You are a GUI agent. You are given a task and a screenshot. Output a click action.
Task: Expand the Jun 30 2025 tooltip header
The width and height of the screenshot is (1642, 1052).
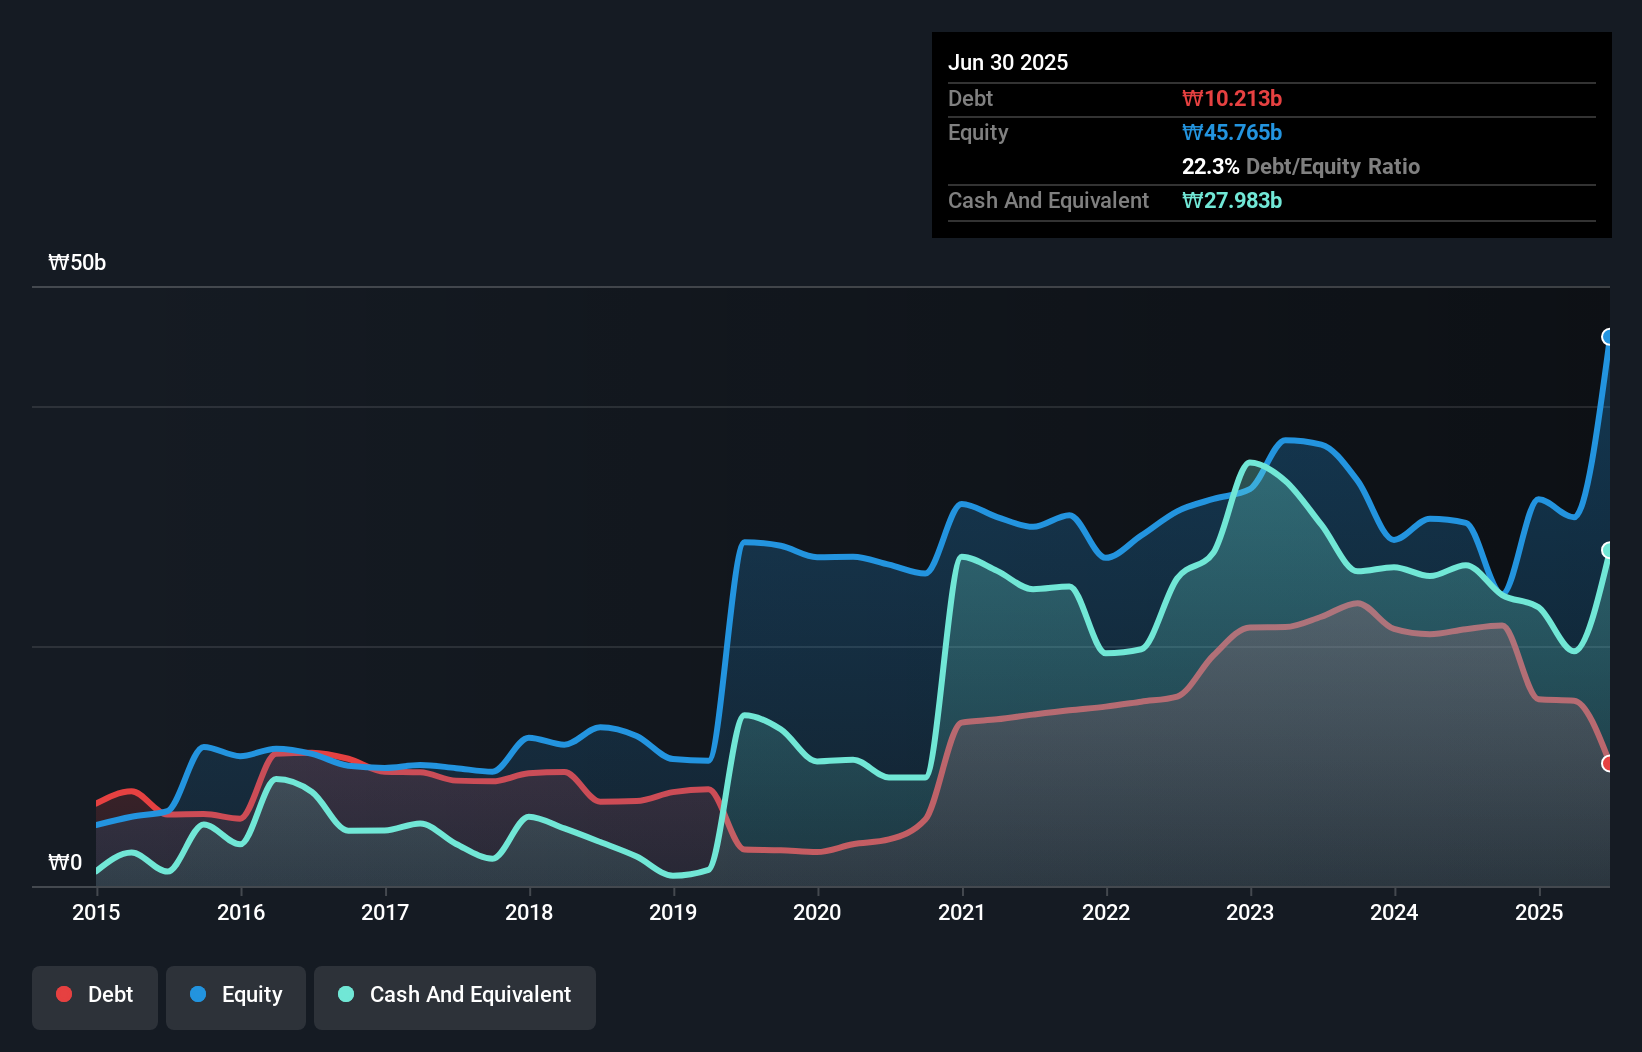click(x=1009, y=62)
